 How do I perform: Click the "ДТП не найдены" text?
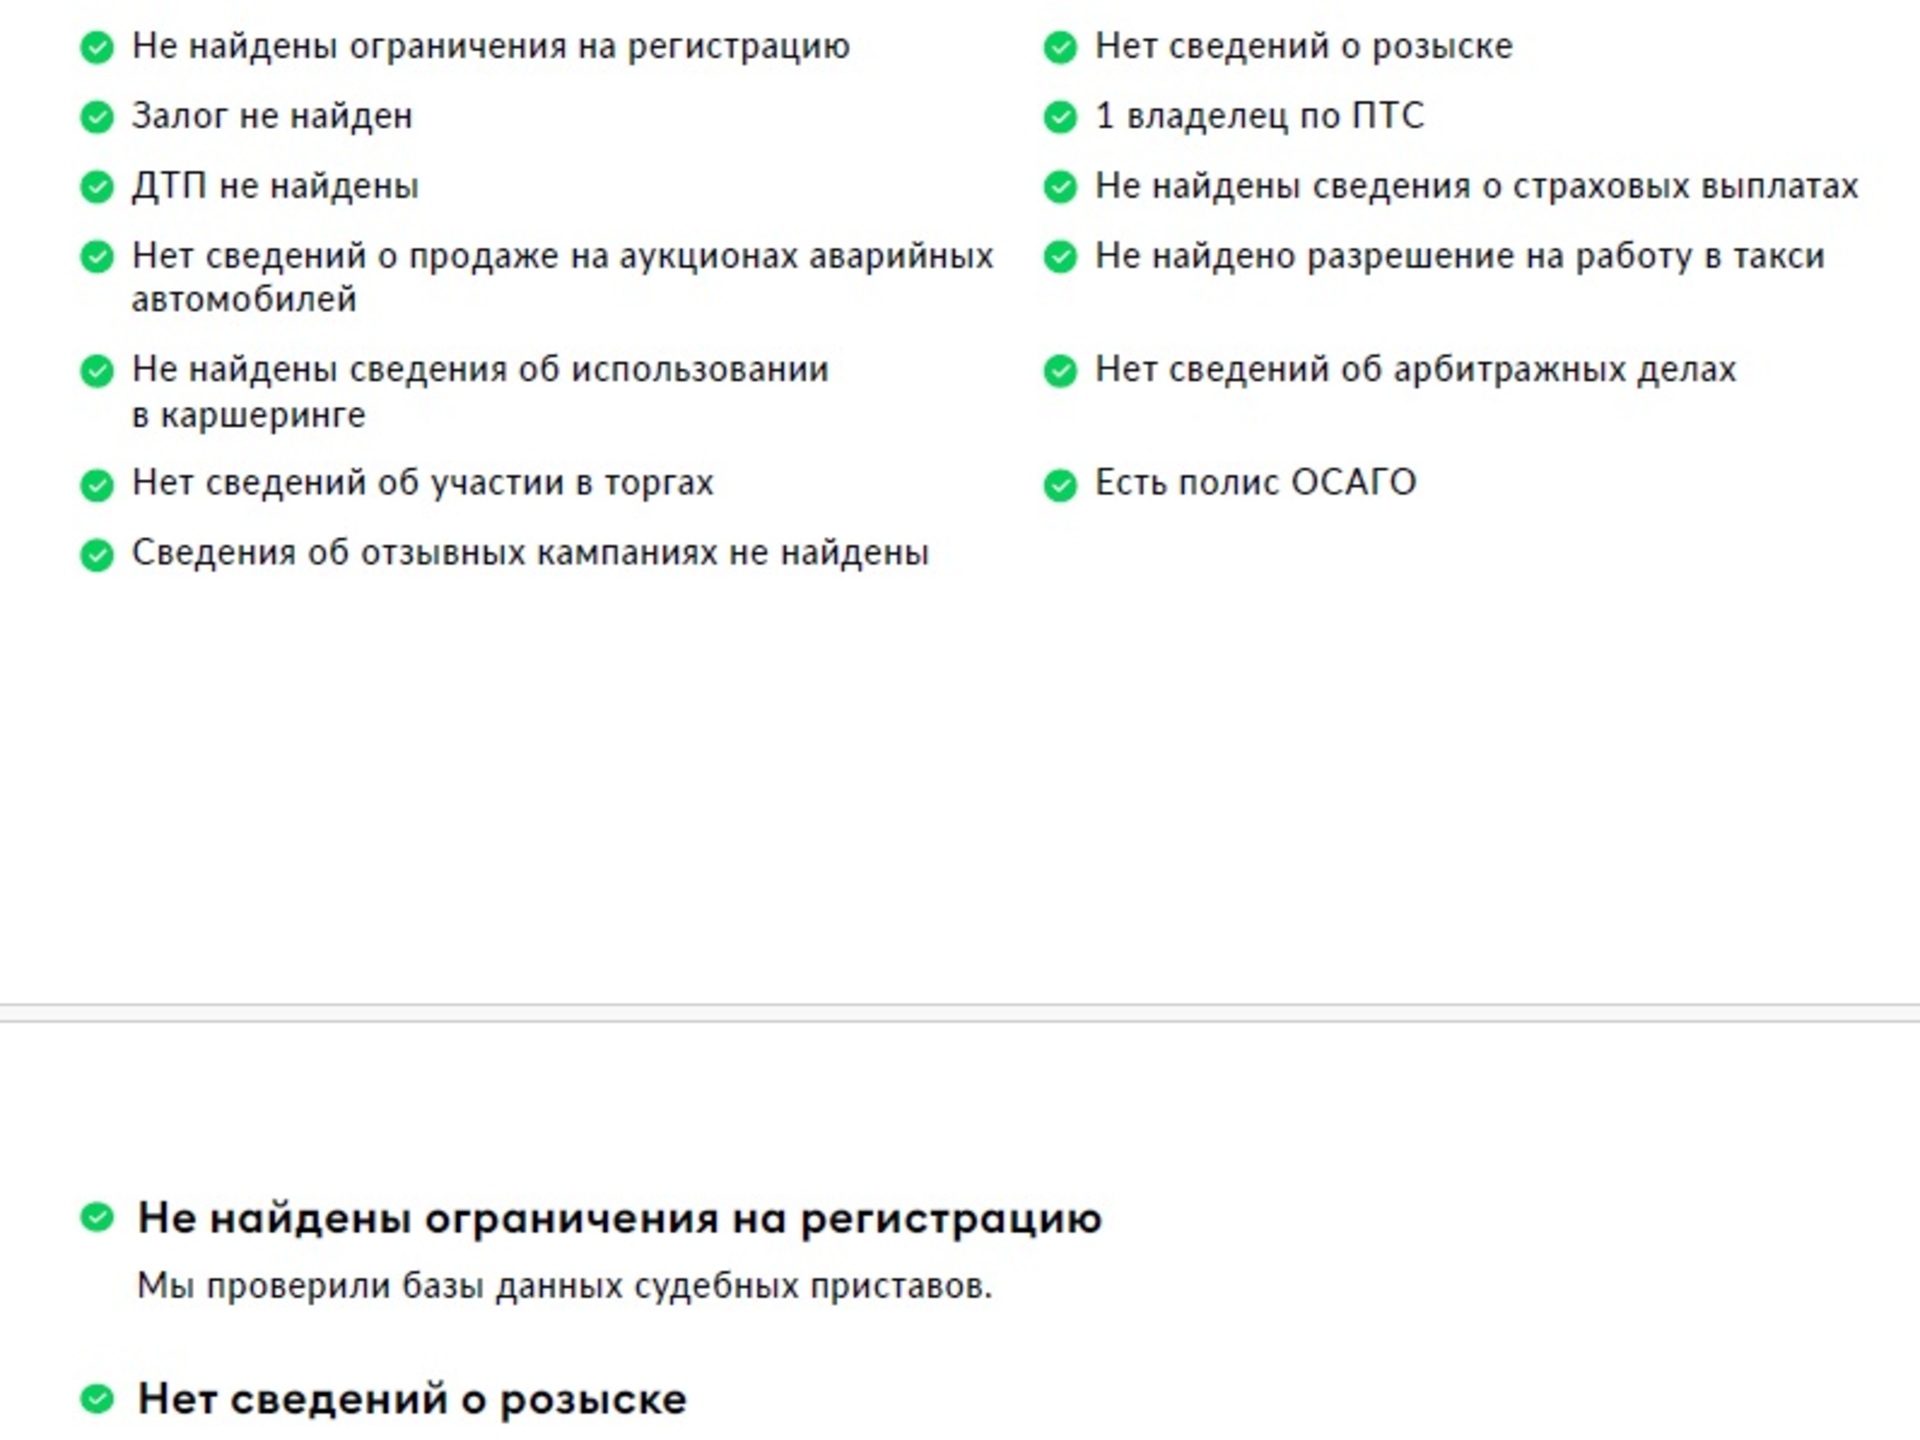pyautogui.click(x=275, y=186)
